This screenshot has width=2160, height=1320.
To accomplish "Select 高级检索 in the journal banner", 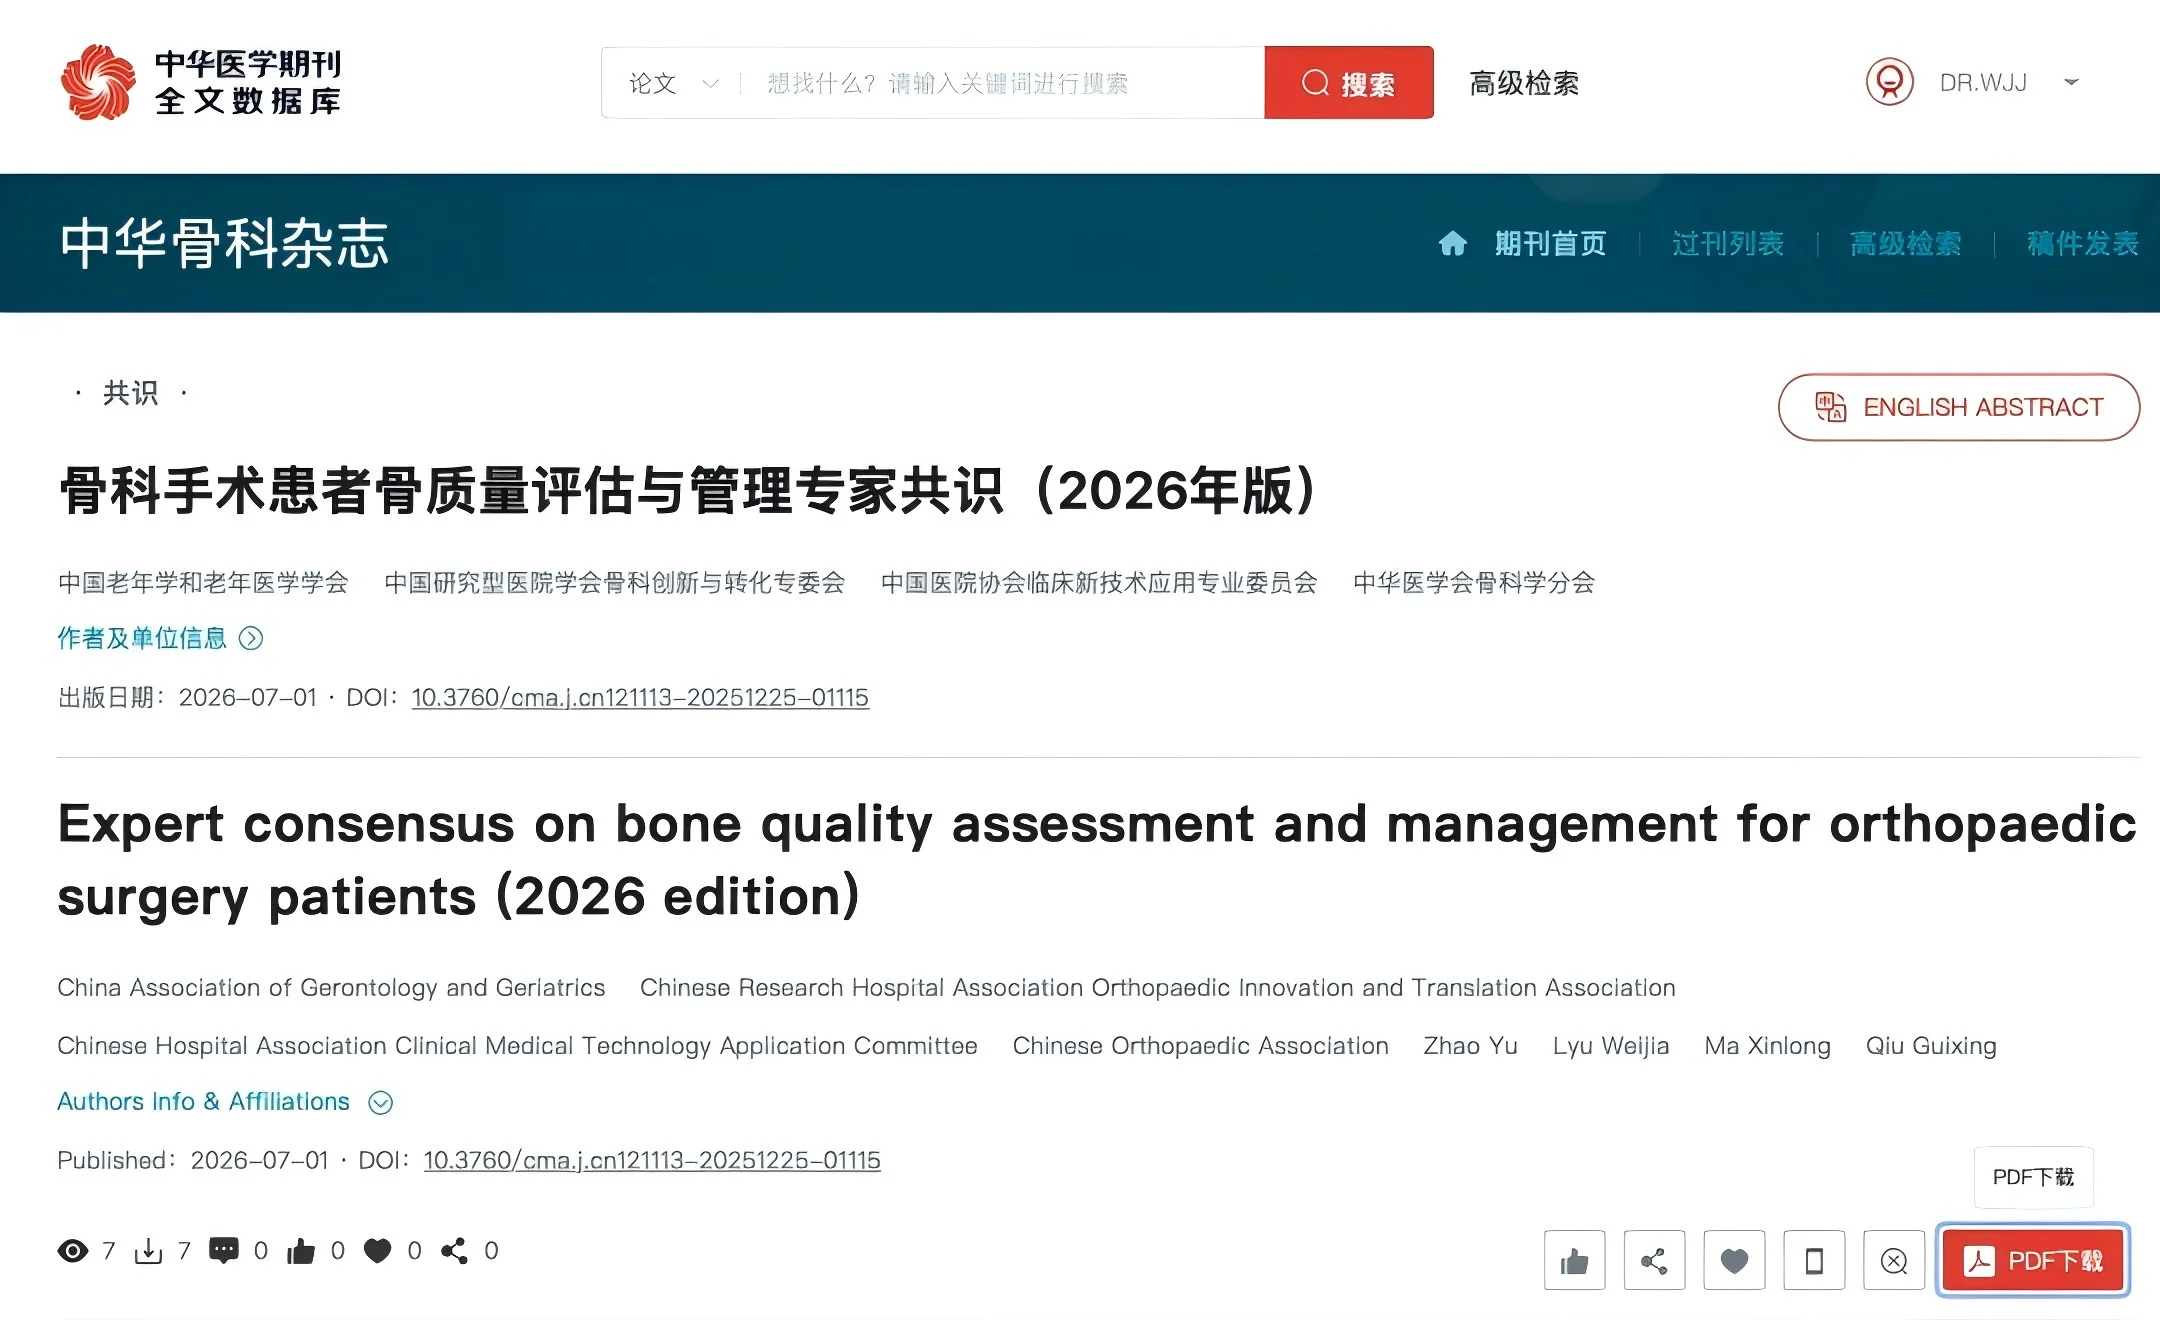I will coord(1905,243).
